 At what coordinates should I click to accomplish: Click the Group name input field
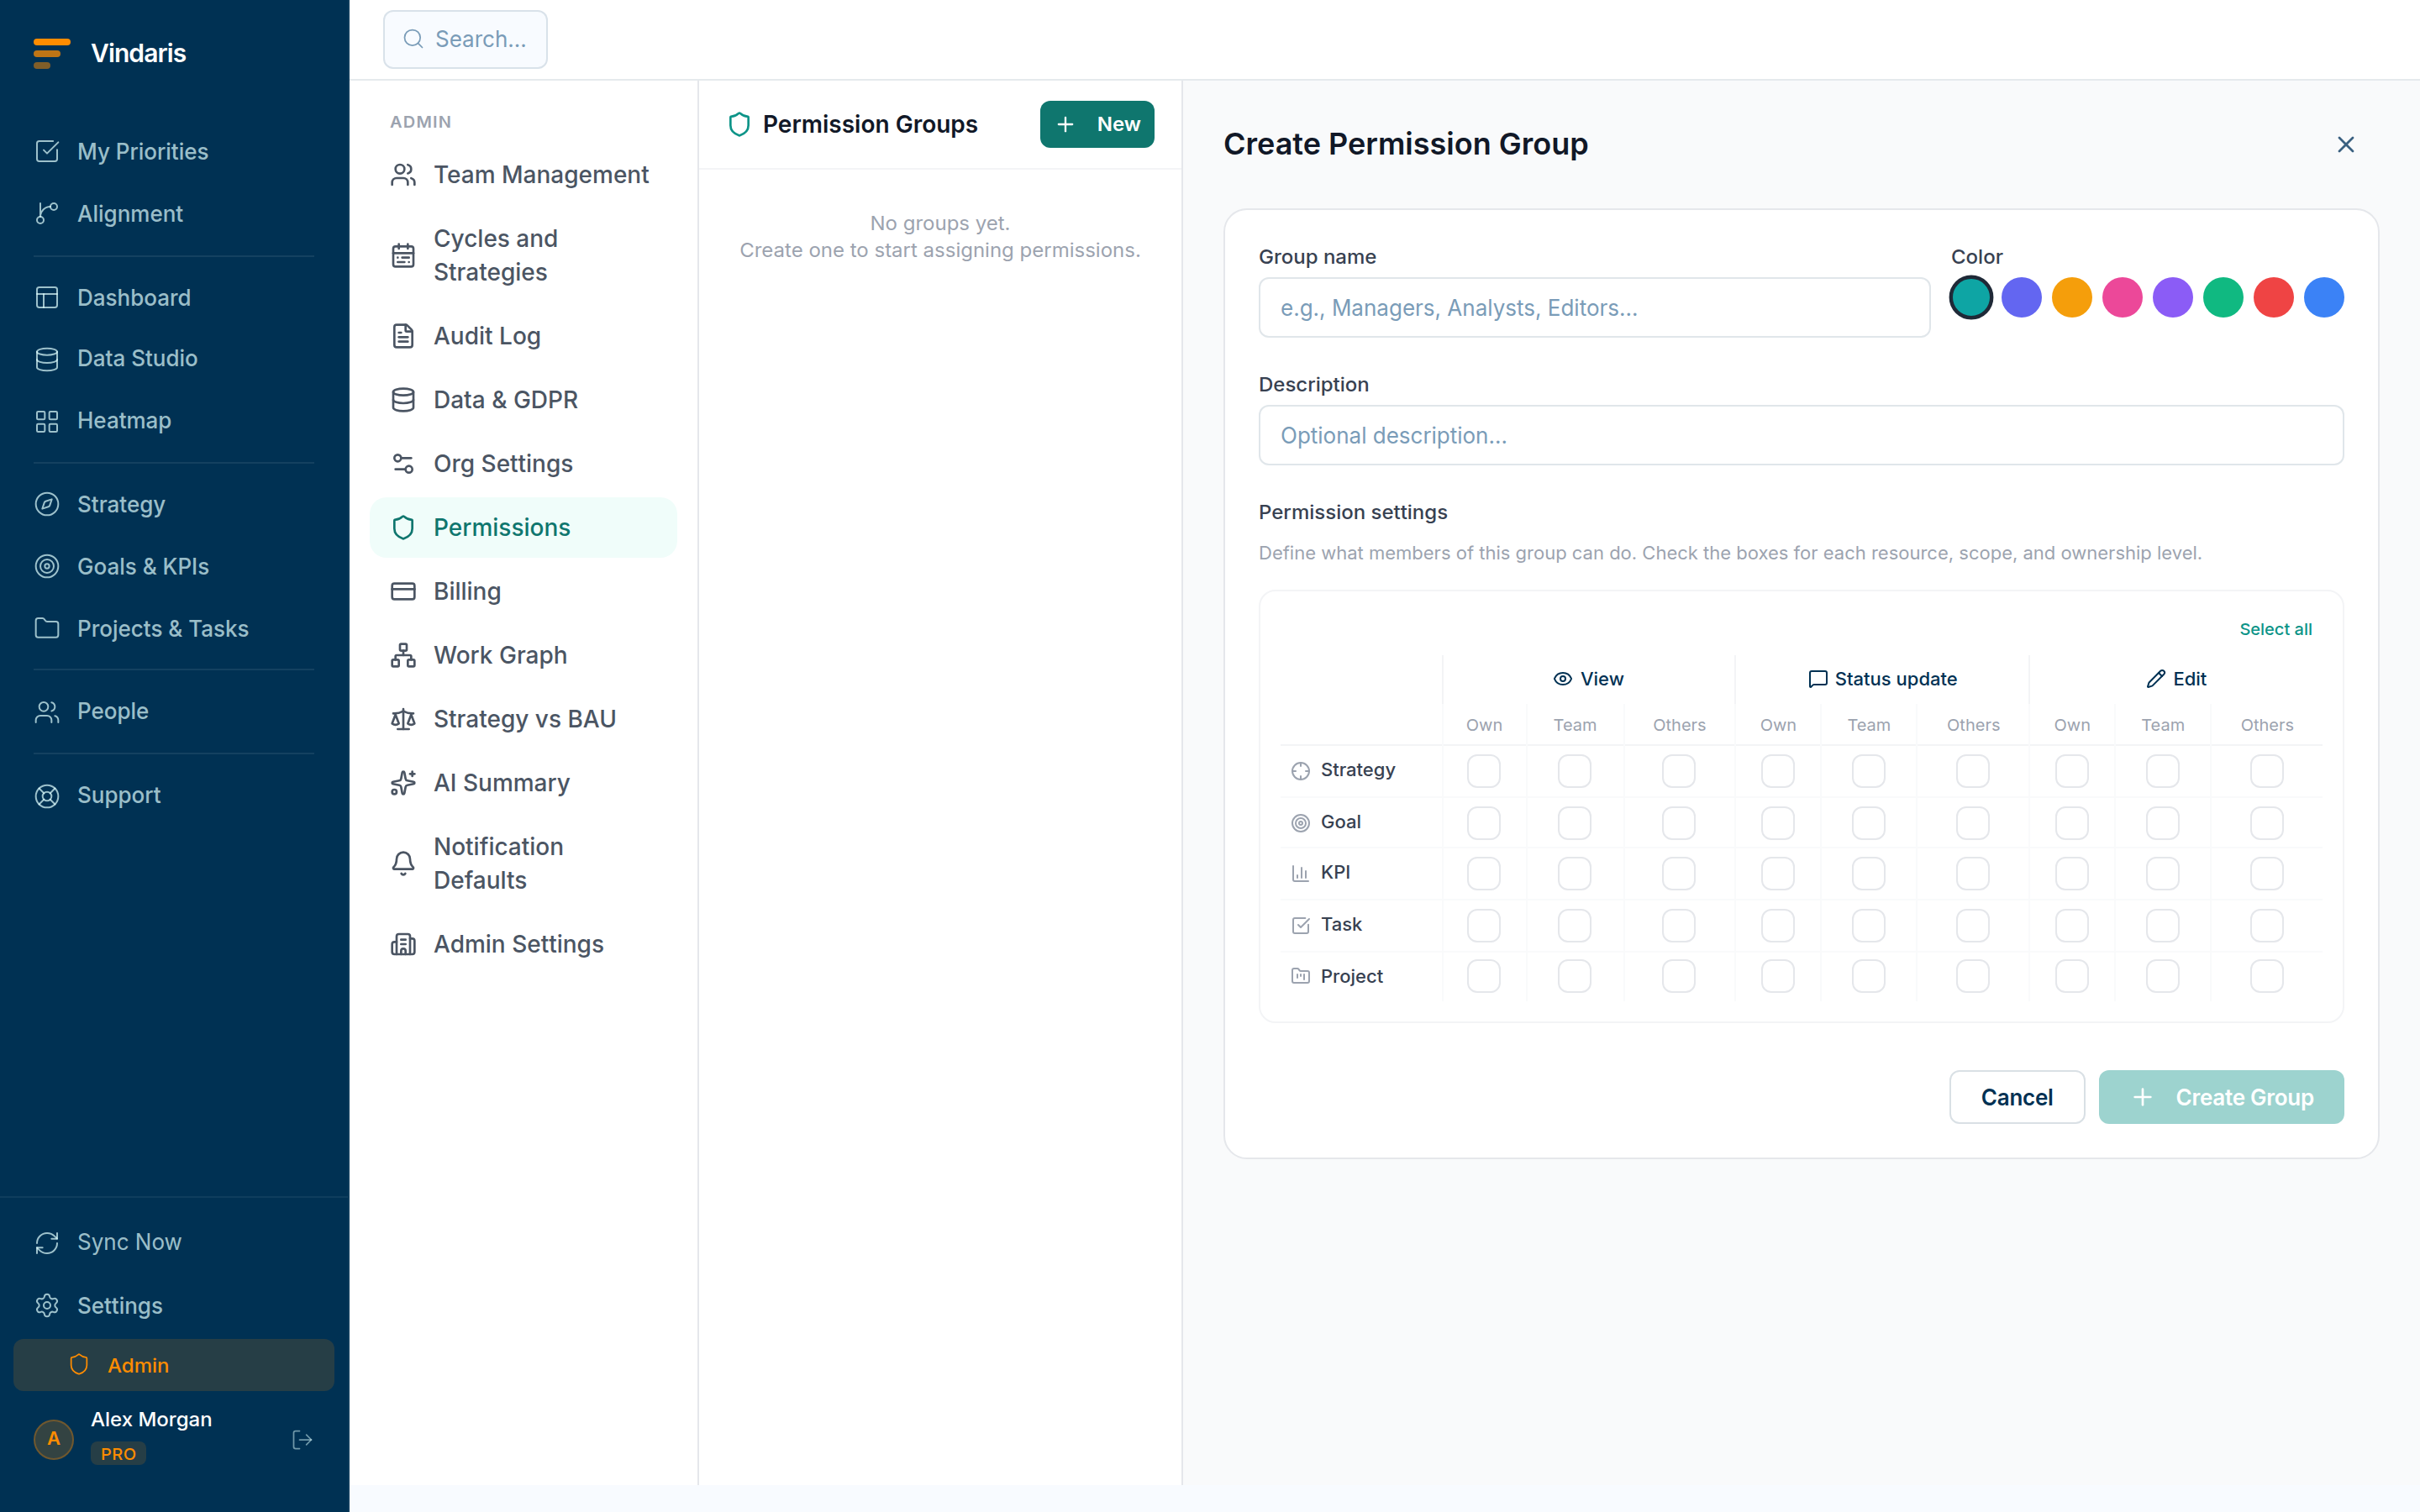point(1594,308)
